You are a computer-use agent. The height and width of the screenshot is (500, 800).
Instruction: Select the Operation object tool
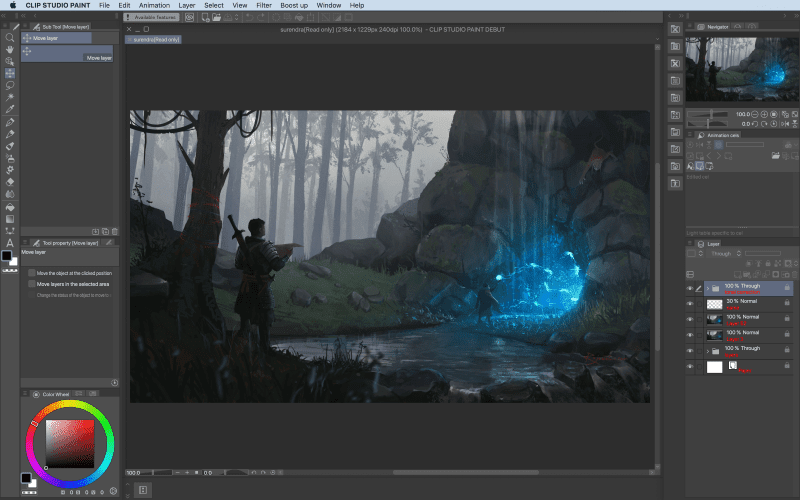9,61
